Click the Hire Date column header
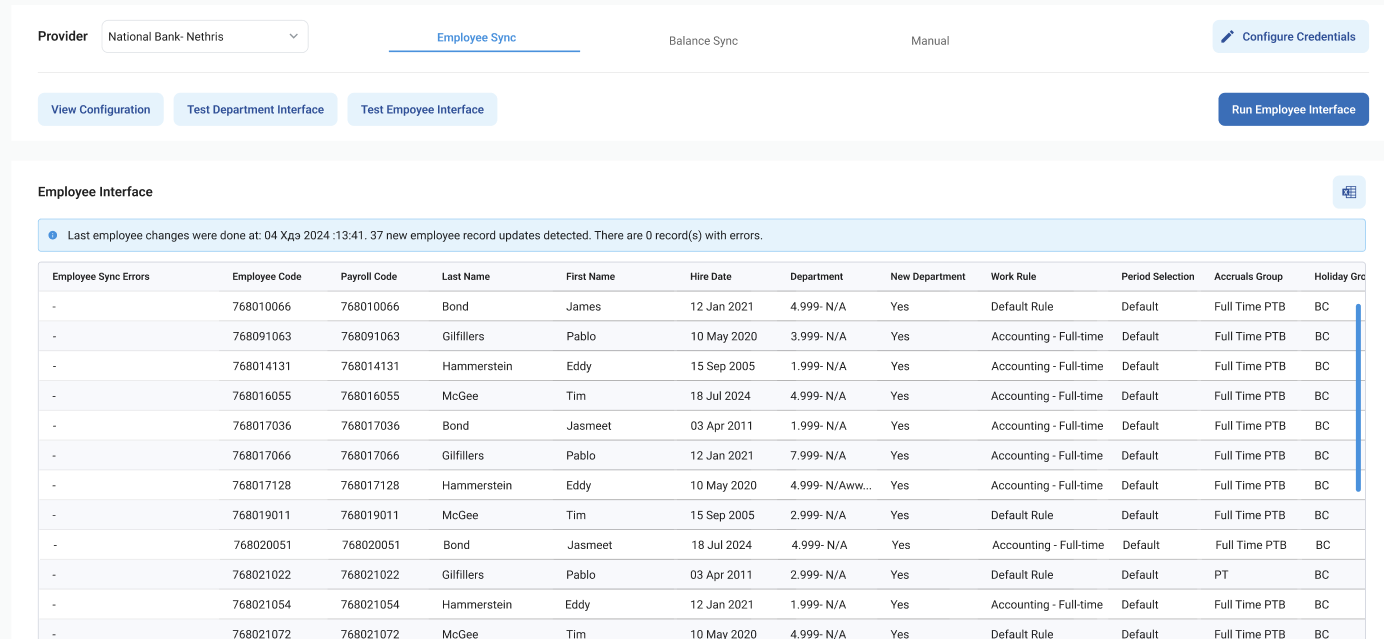Image resolution: width=1384 pixels, height=639 pixels. [x=710, y=277]
